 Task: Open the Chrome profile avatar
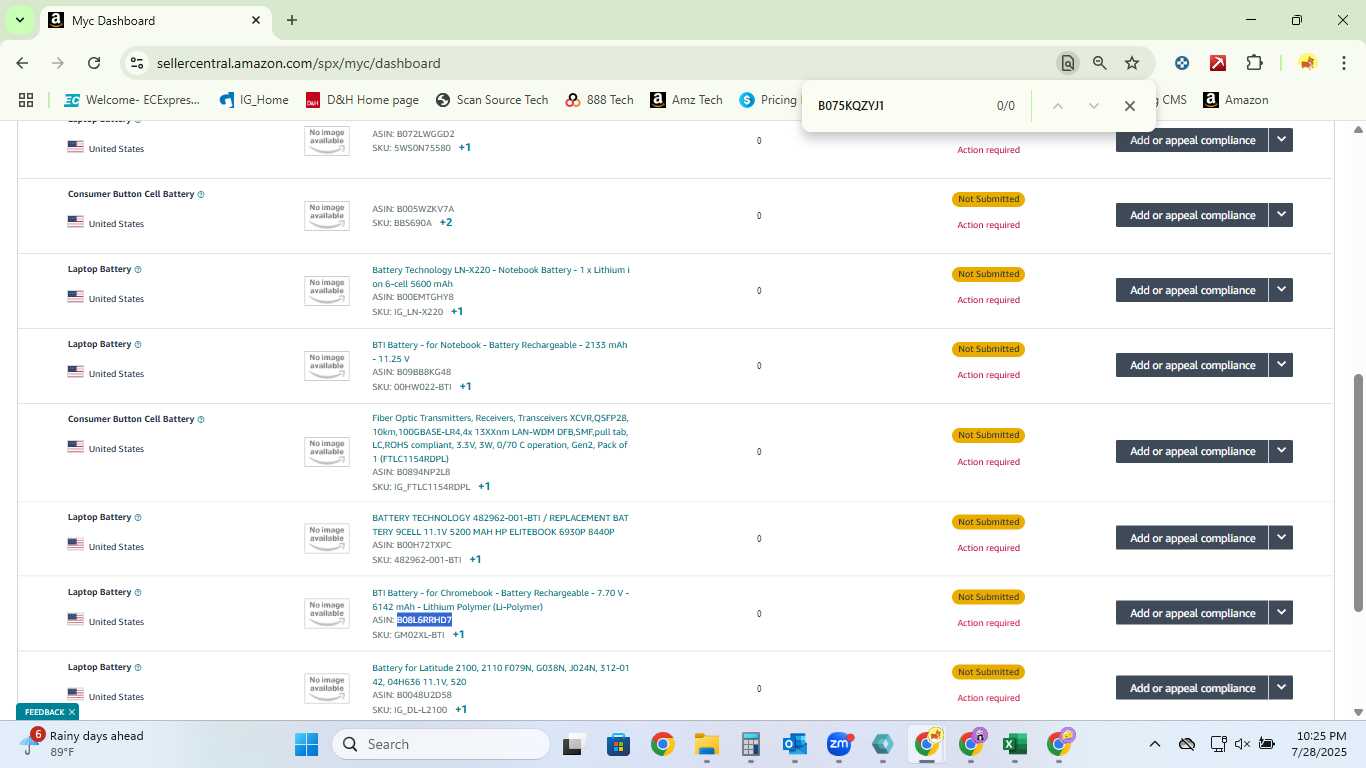pyautogui.click(x=1307, y=63)
